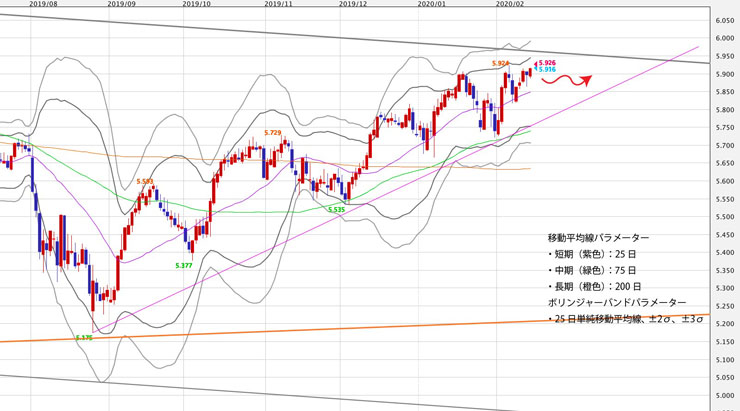Click the 2020/02 date label
Image resolution: width=740 pixels, height=411 pixels.
pyautogui.click(x=510, y=4)
